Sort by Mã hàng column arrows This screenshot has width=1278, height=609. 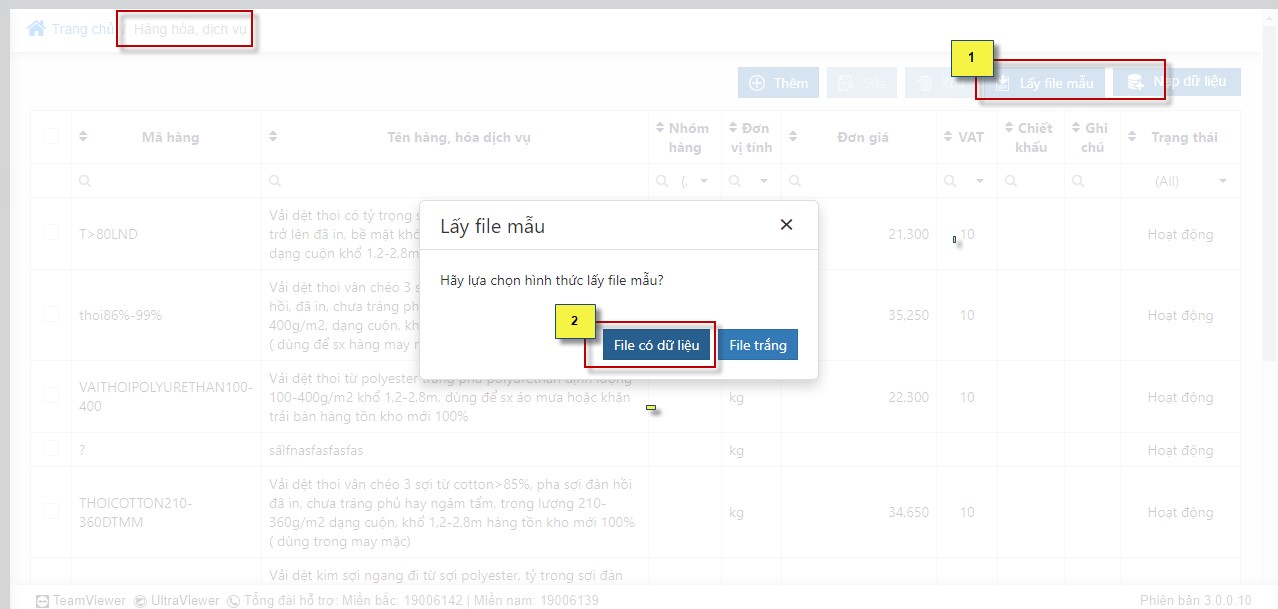tap(84, 137)
